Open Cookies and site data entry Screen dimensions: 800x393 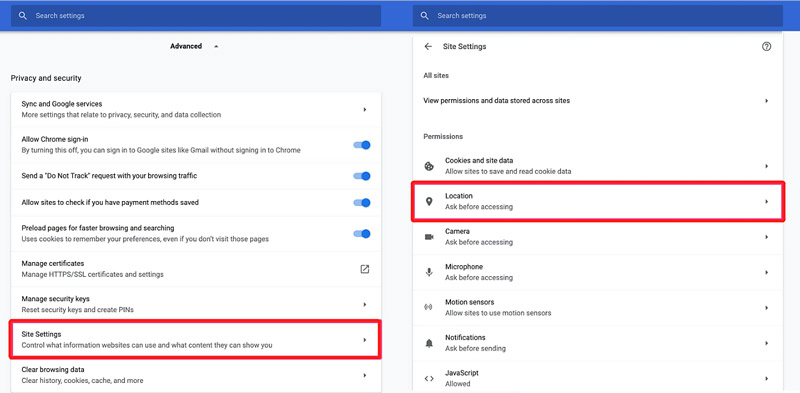point(597,166)
